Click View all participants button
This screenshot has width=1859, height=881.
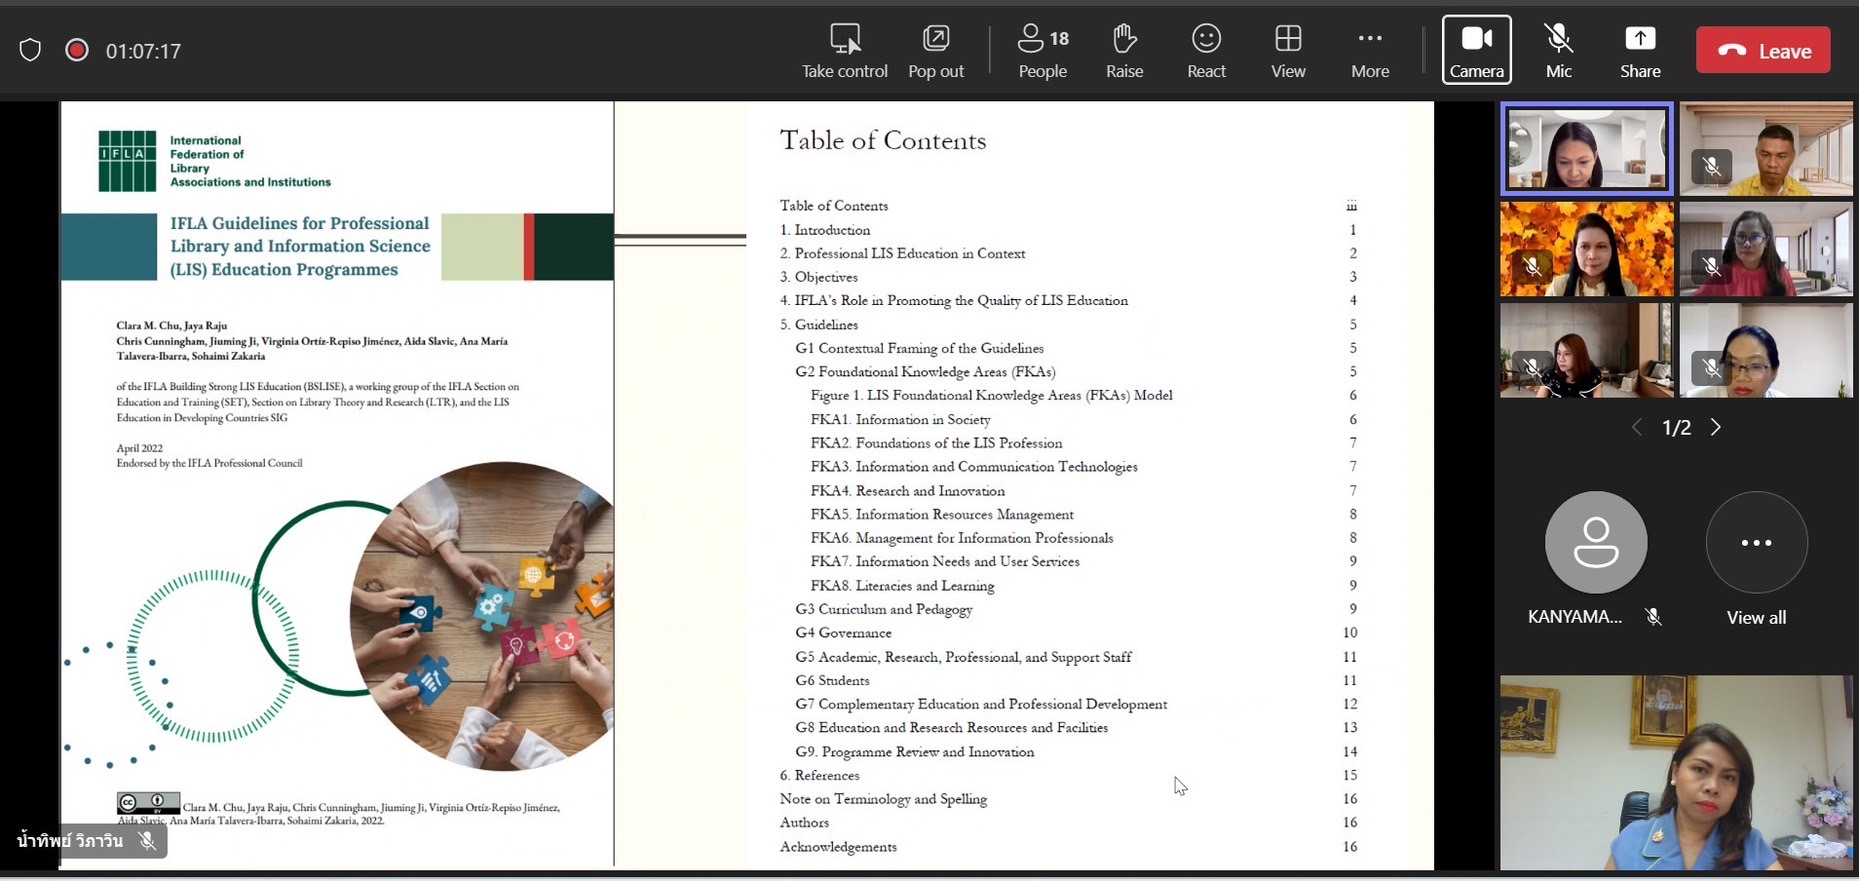tap(1756, 543)
